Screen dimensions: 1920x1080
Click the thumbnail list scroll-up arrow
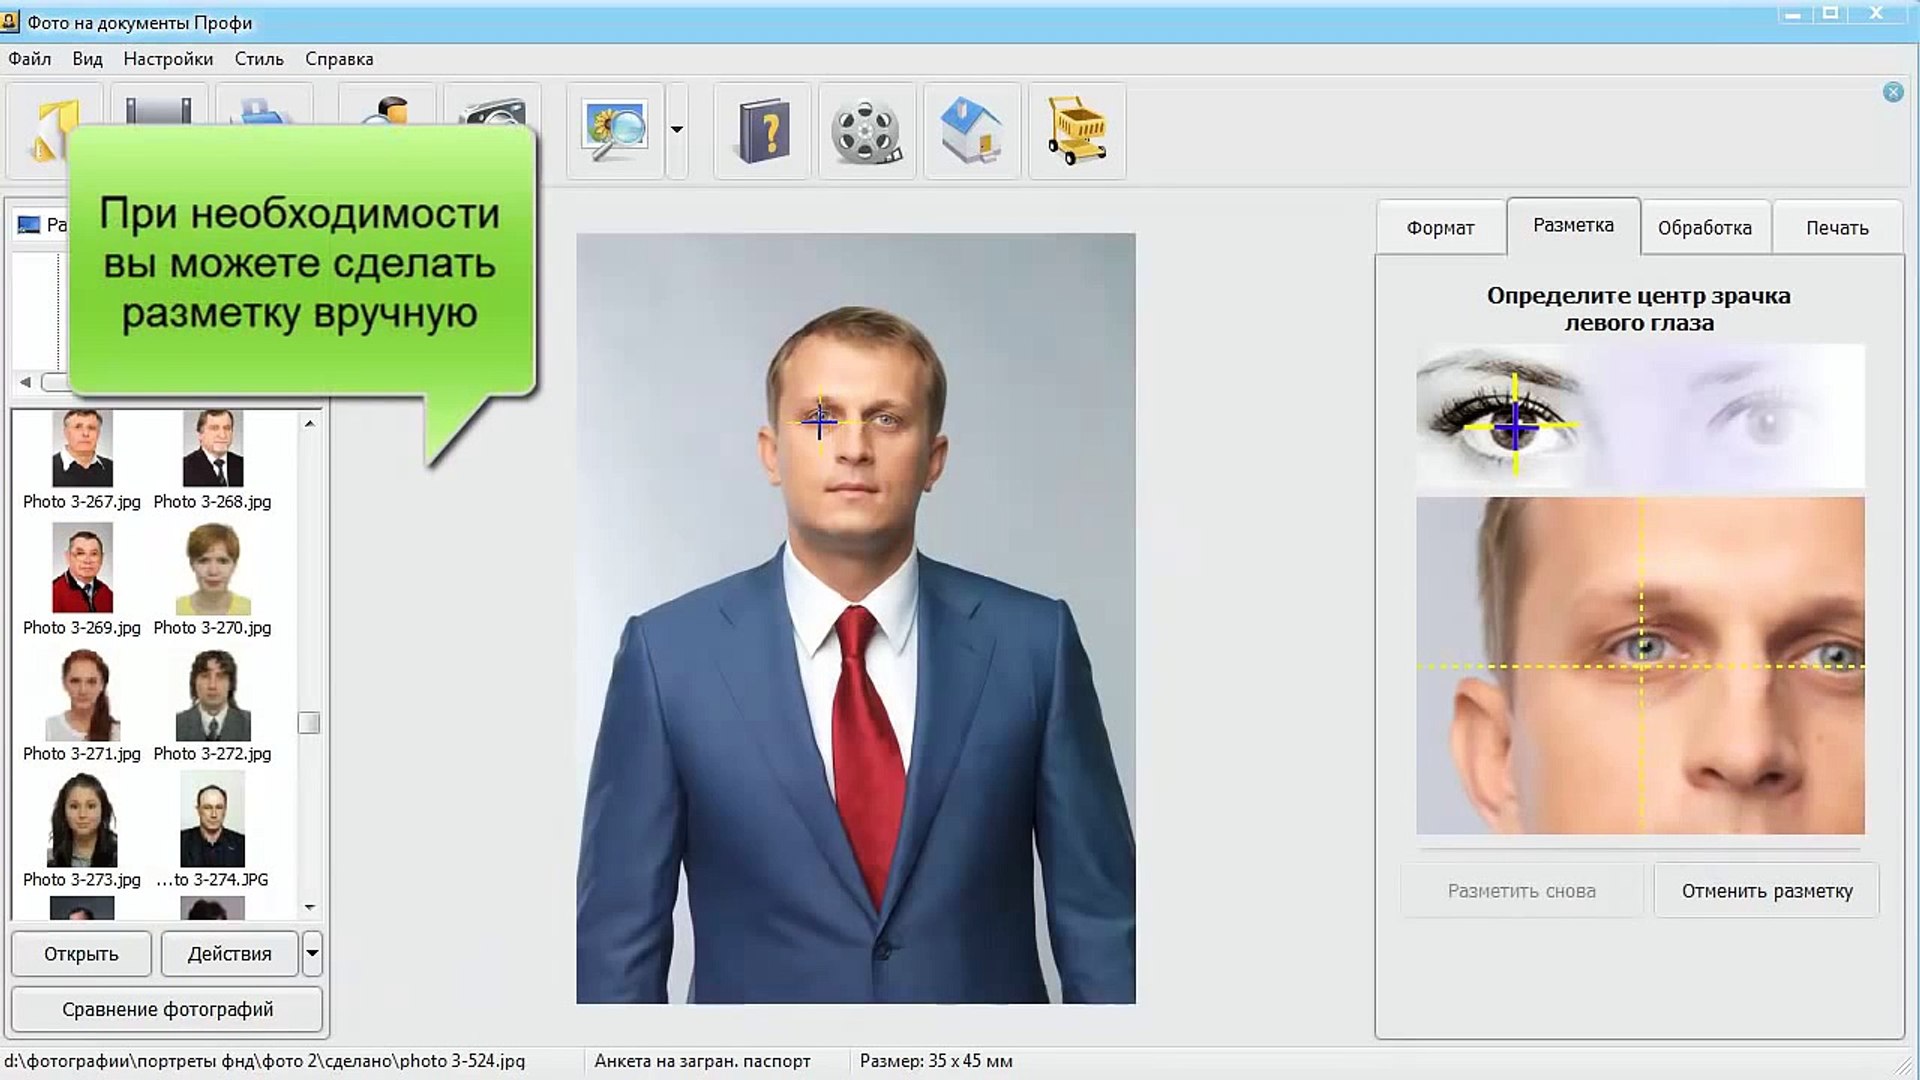pos(310,424)
